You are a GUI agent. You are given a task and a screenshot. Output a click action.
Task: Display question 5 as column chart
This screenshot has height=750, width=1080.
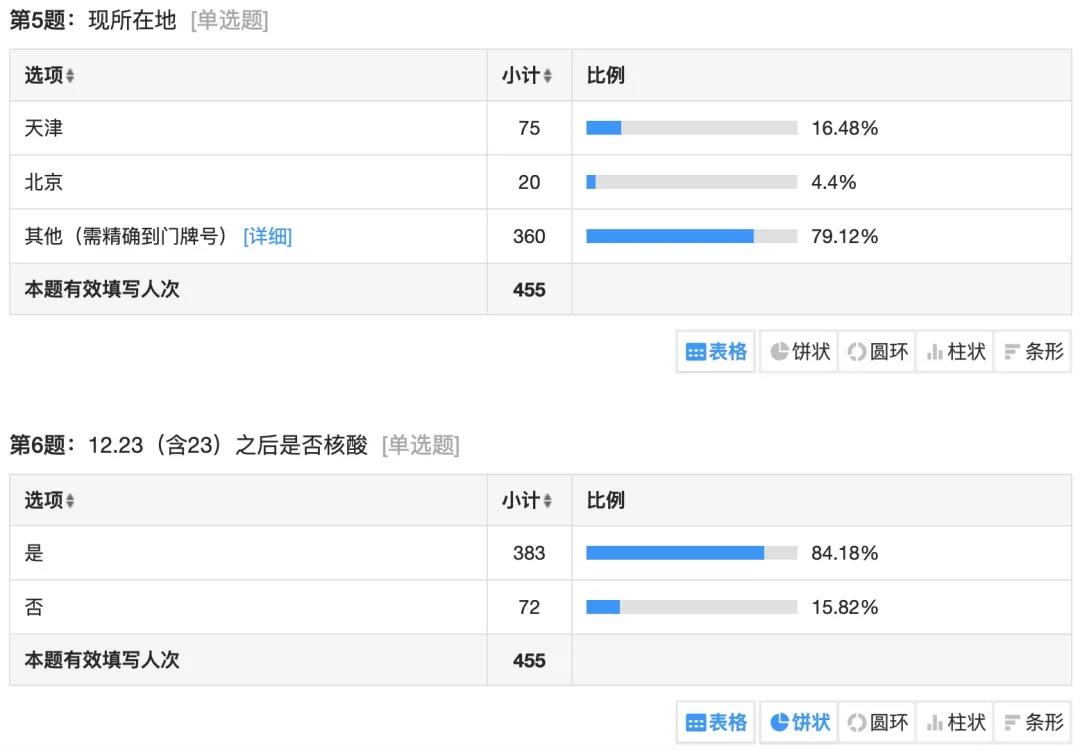tap(955, 352)
